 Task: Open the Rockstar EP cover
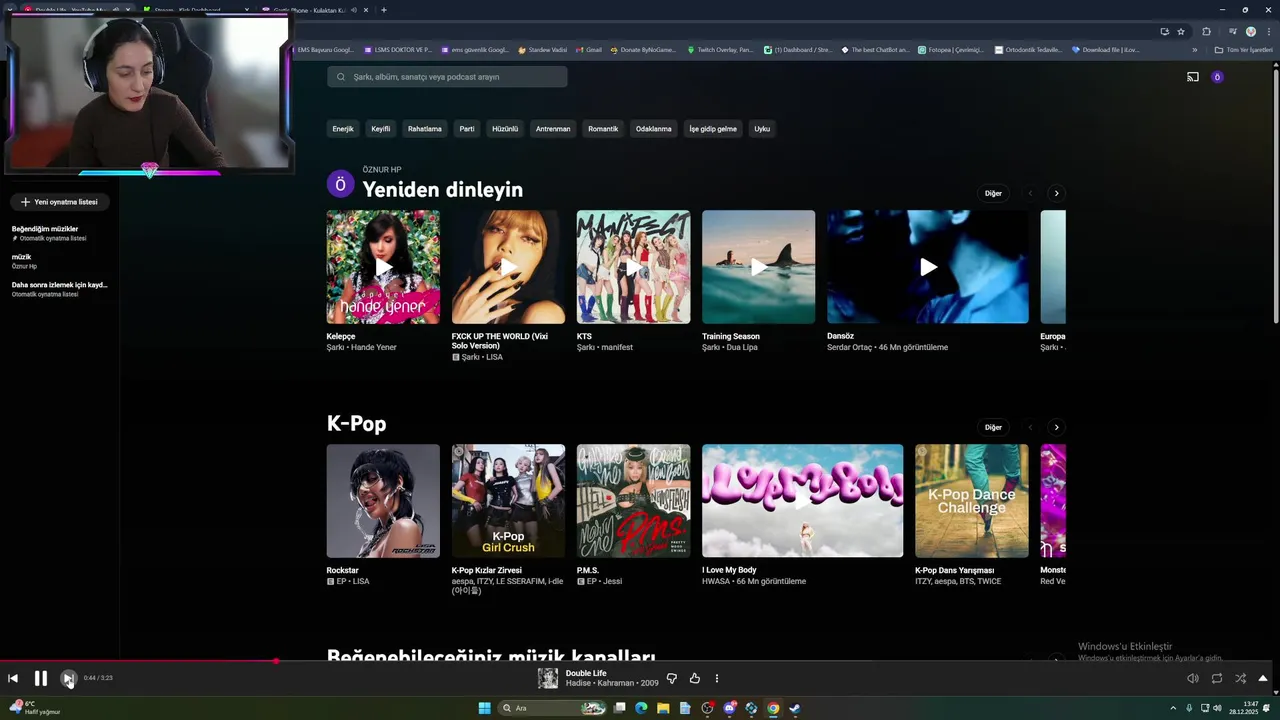pyautogui.click(x=383, y=501)
